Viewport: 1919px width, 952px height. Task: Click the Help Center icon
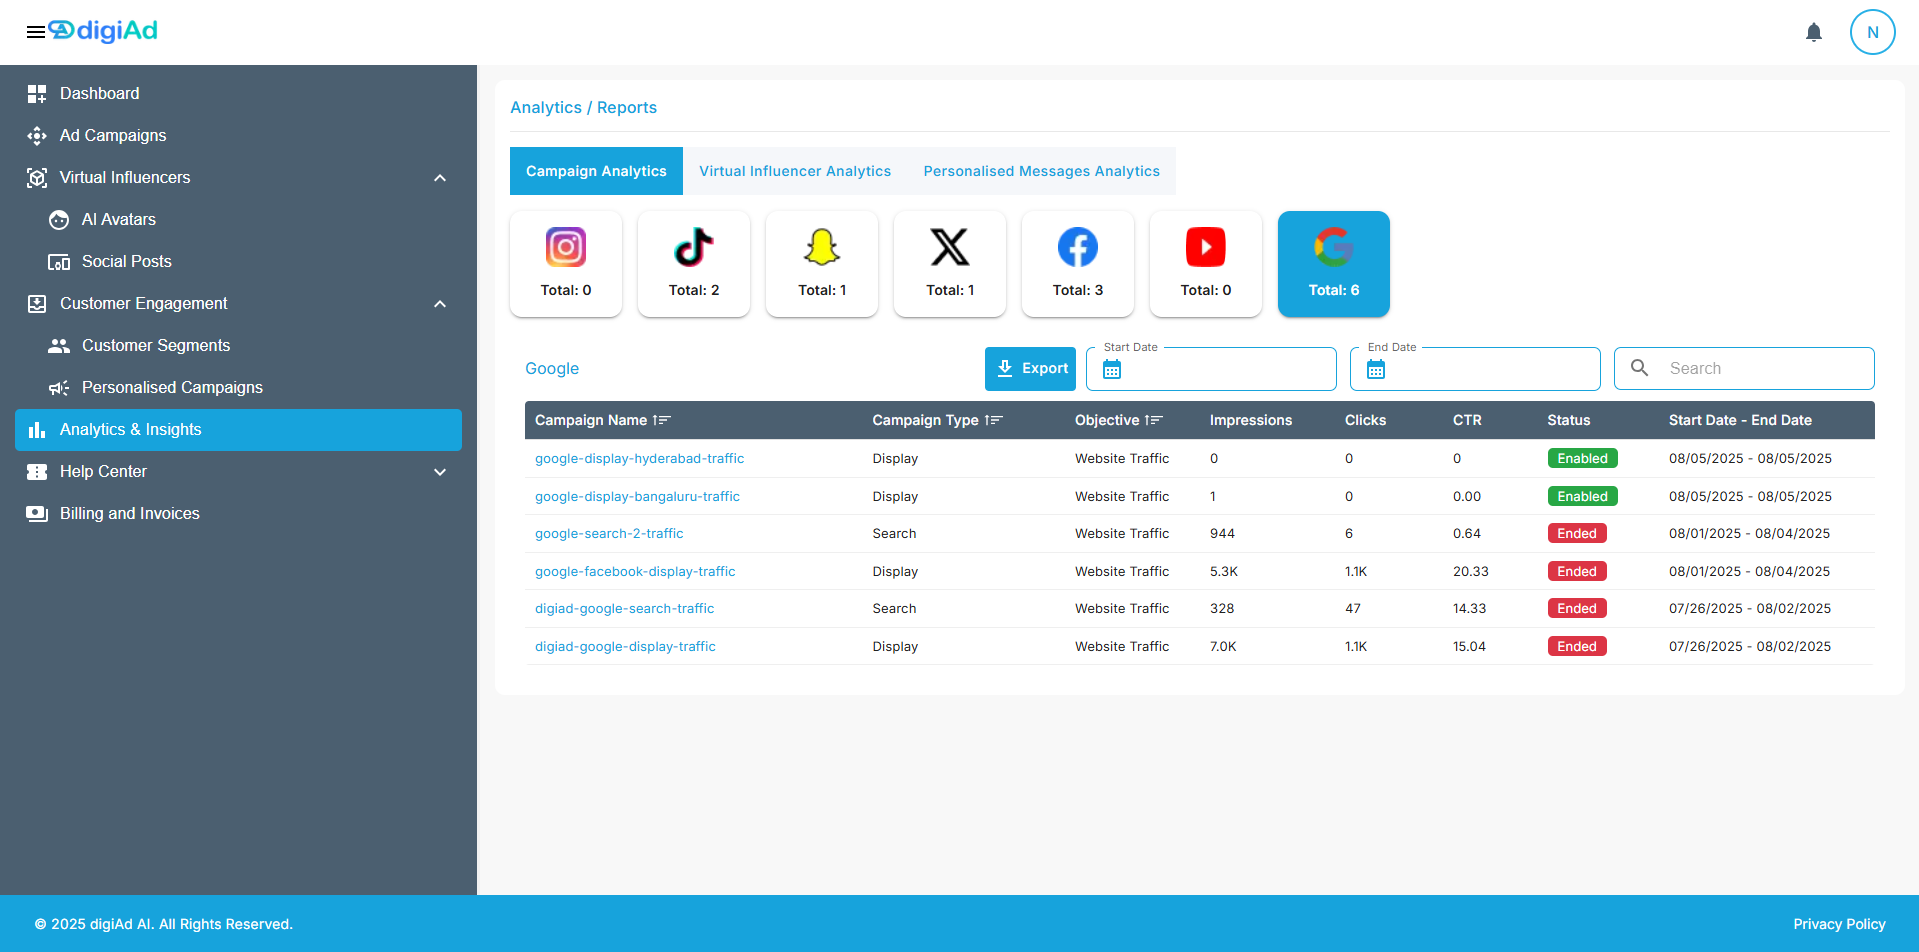tap(37, 472)
